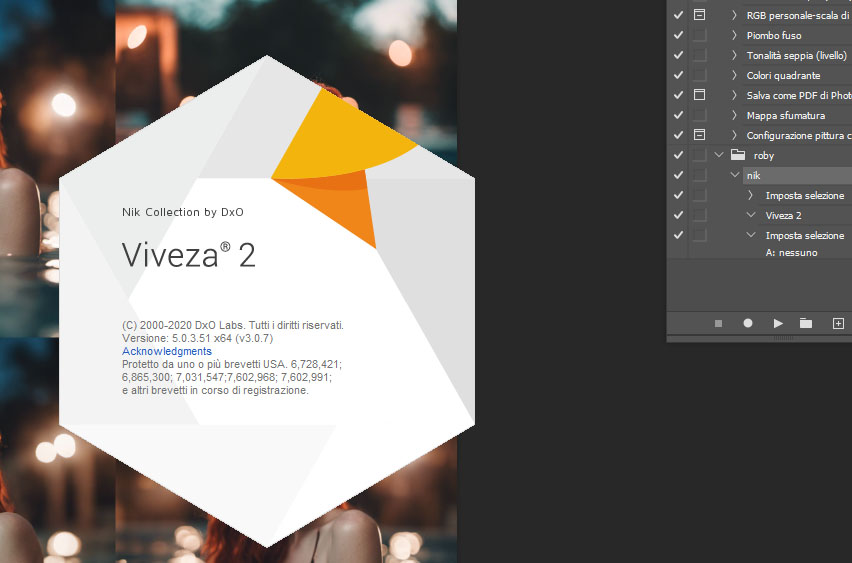Select the Viveza 2 step name
852x563 pixels.
[x=784, y=215]
